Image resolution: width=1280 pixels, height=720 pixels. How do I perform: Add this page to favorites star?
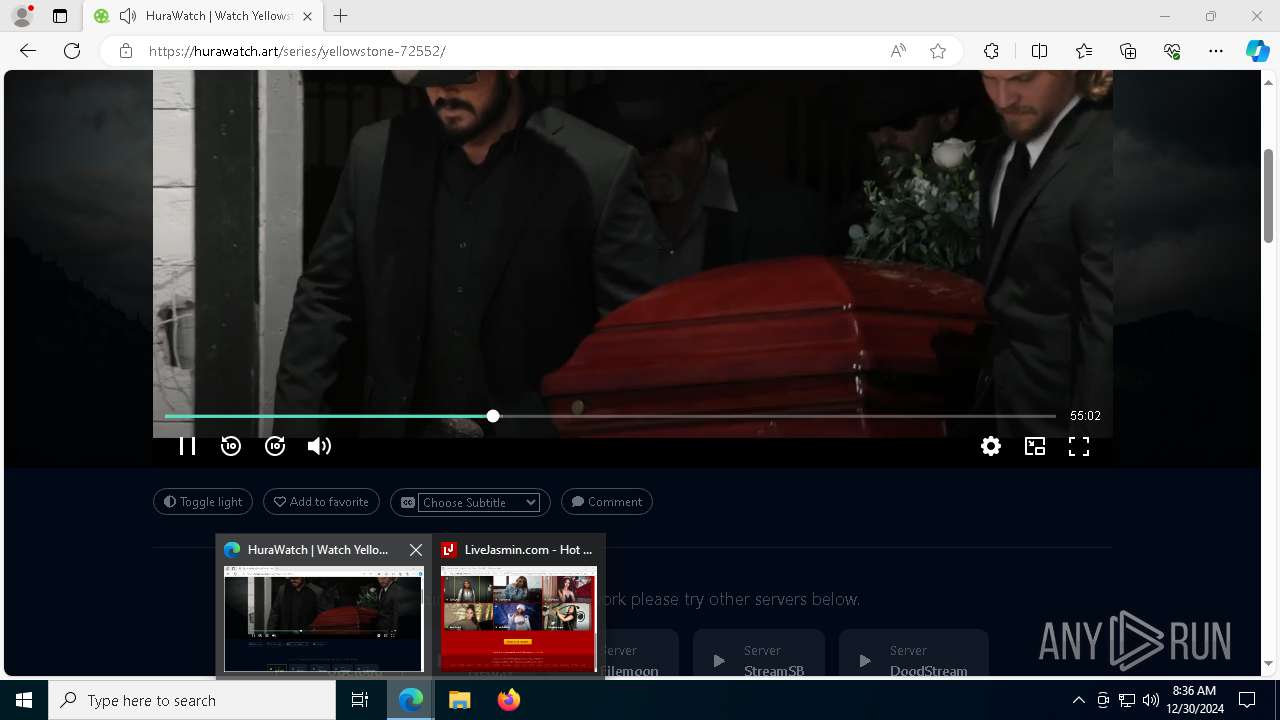[x=938, y=51]
